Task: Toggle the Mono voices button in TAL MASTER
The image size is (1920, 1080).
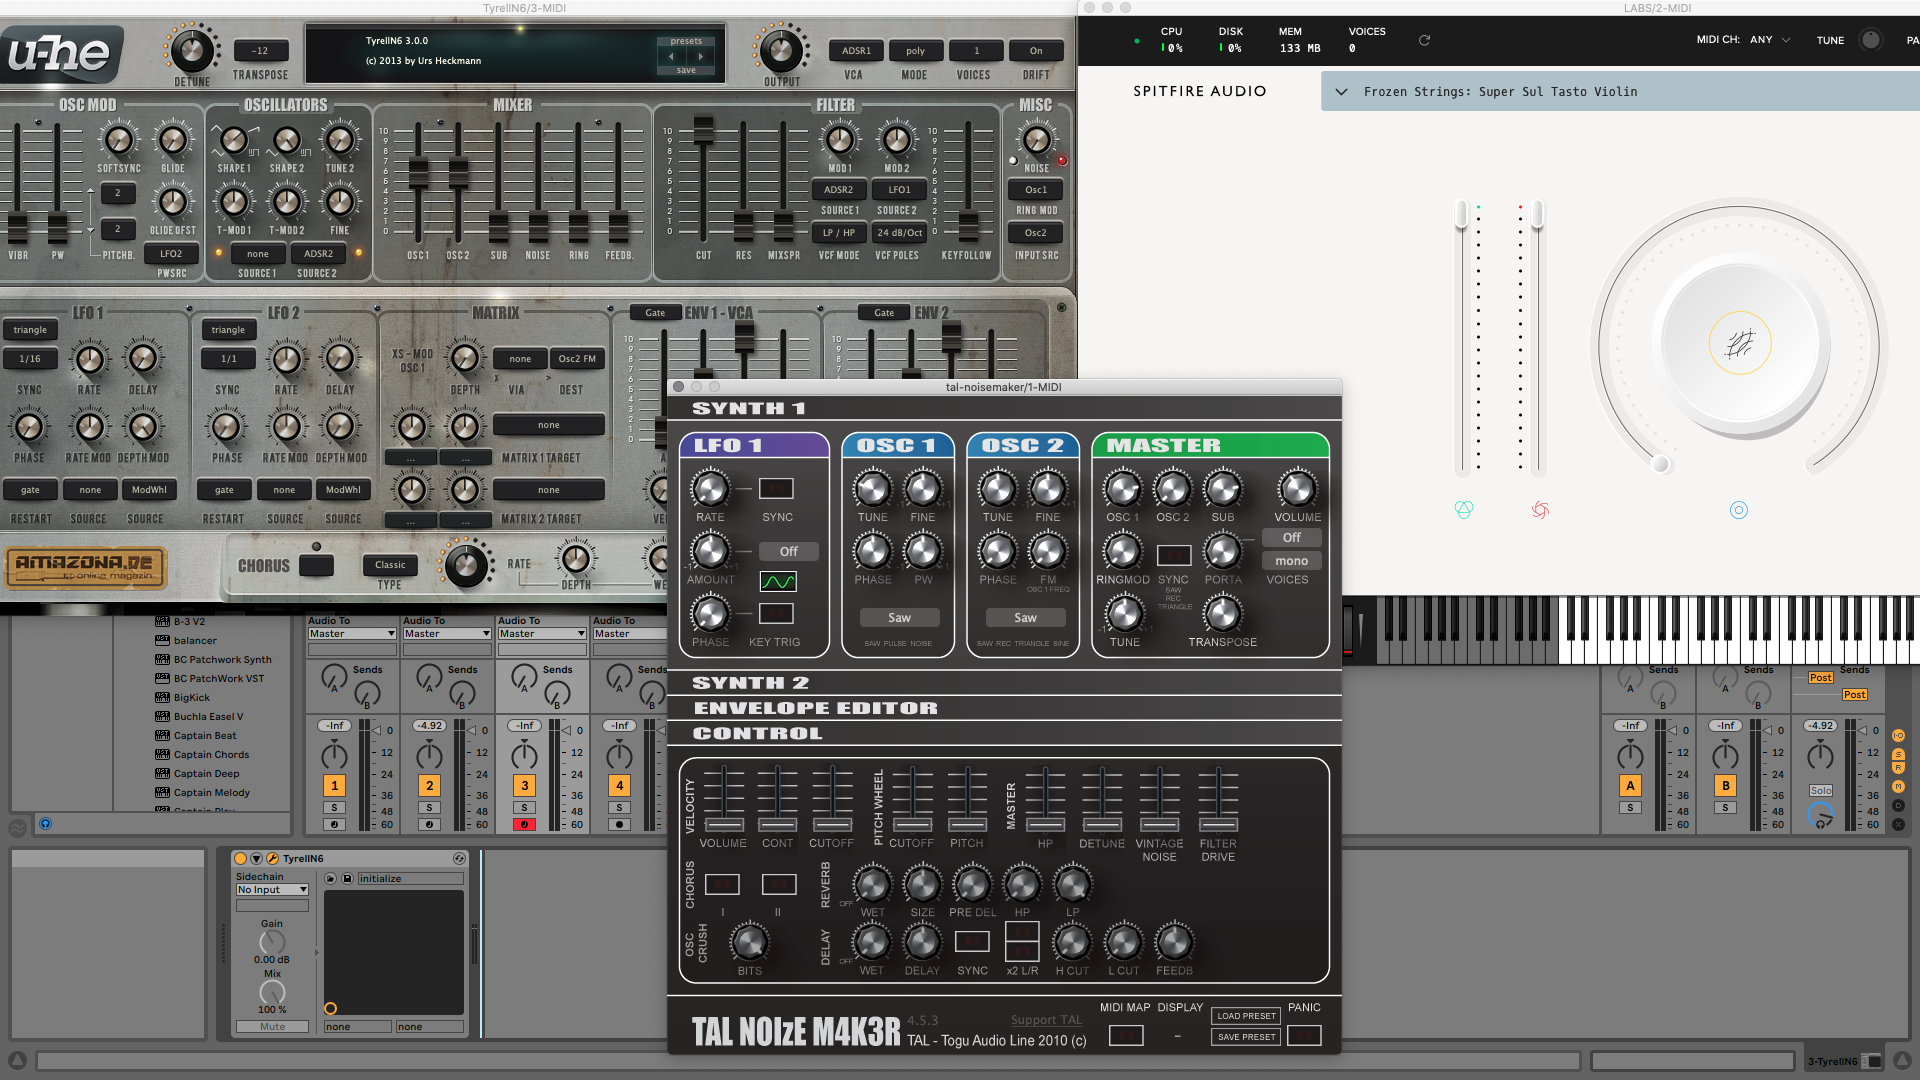Action: [x=1290, y=559]
